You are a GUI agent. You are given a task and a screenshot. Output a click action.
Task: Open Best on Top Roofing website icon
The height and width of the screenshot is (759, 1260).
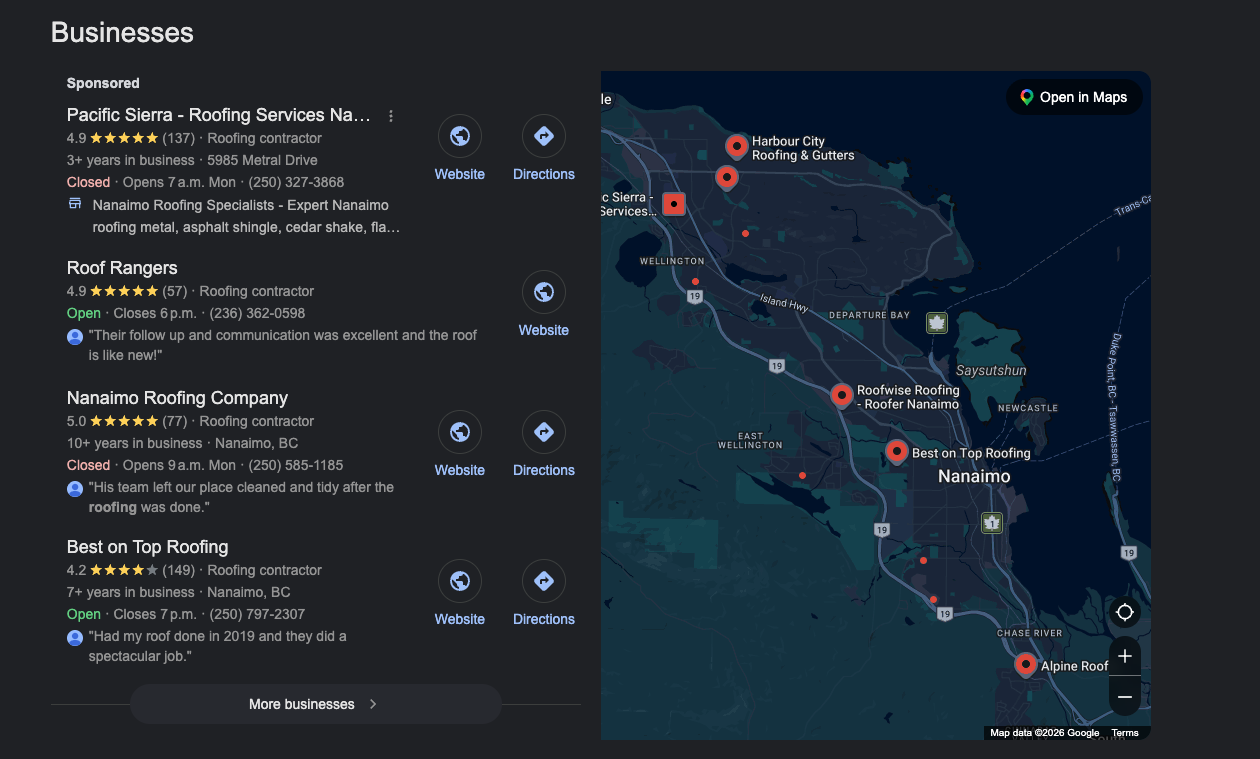[460, 581]
